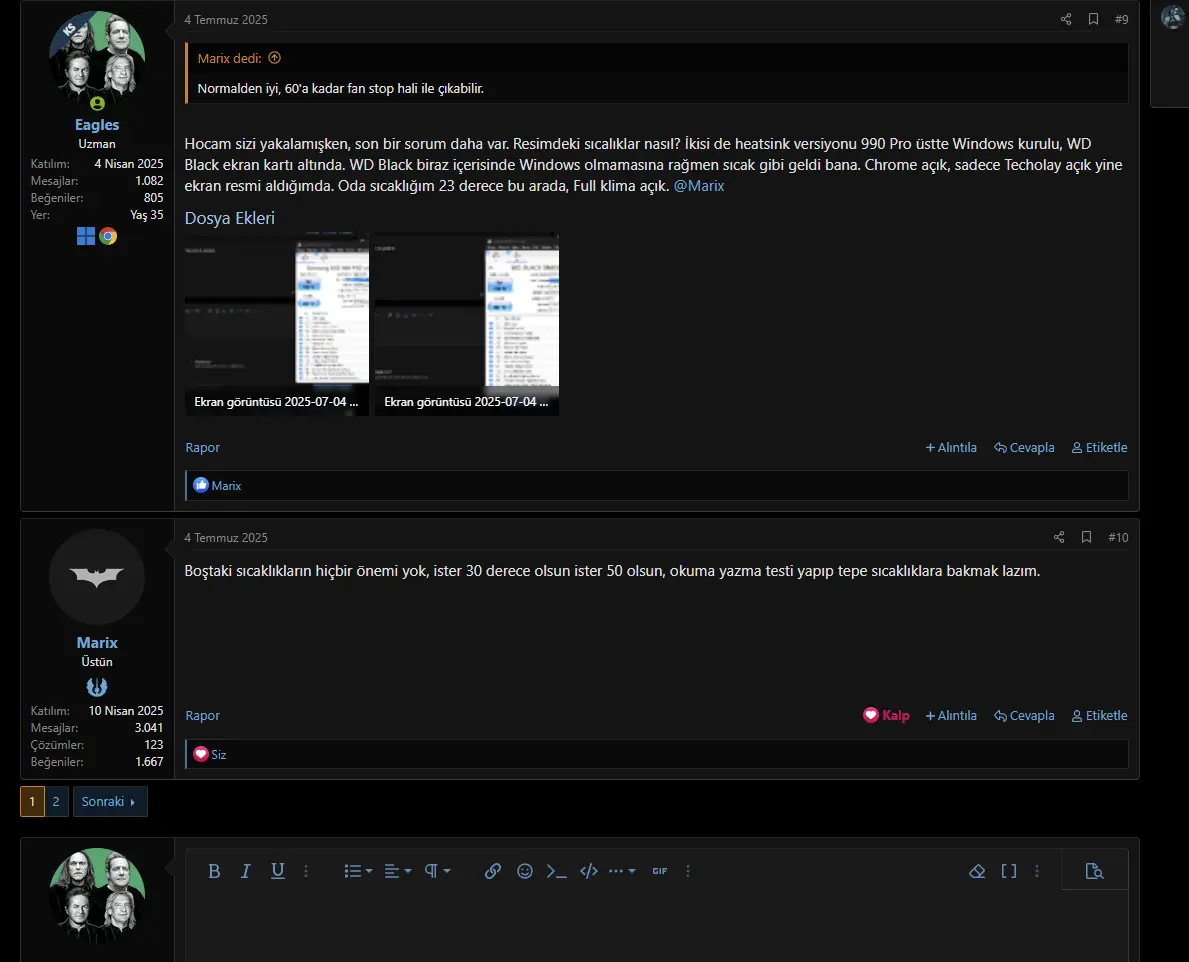1189x962 pixels.
Task: Open permalink #9
Action: 1122,19
